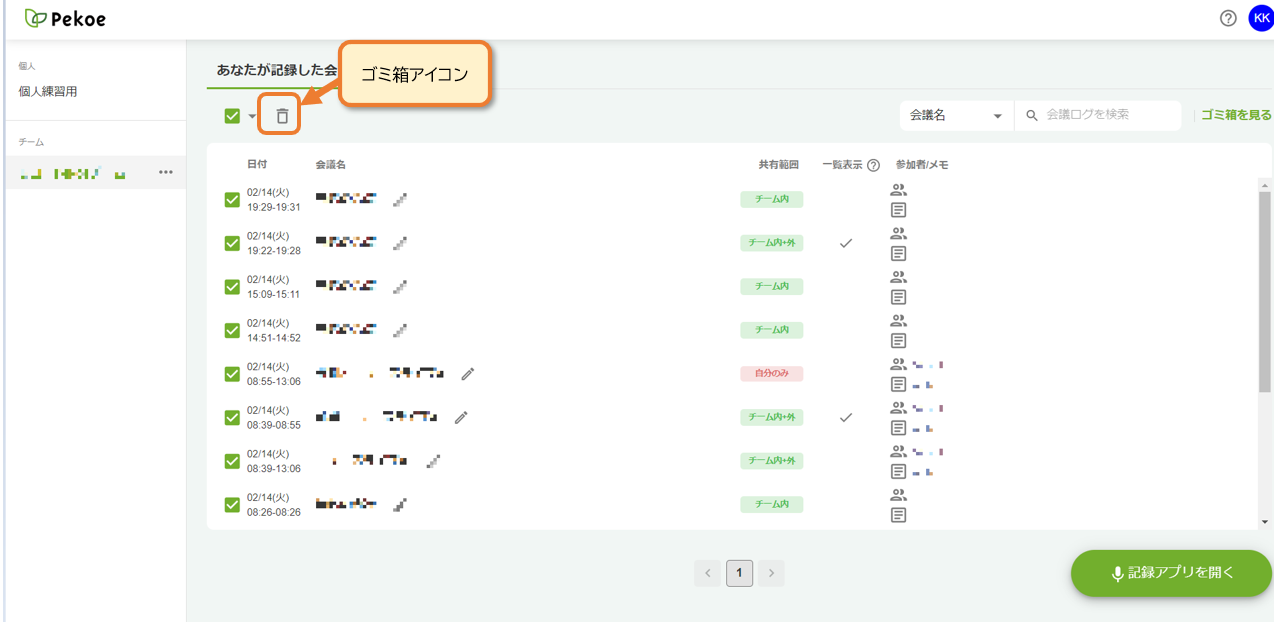Screen dimensions: 1275x622
Task: Click the help icon beside 一覧表示 column
Action: pyautogui.click(x=873, y=165)
